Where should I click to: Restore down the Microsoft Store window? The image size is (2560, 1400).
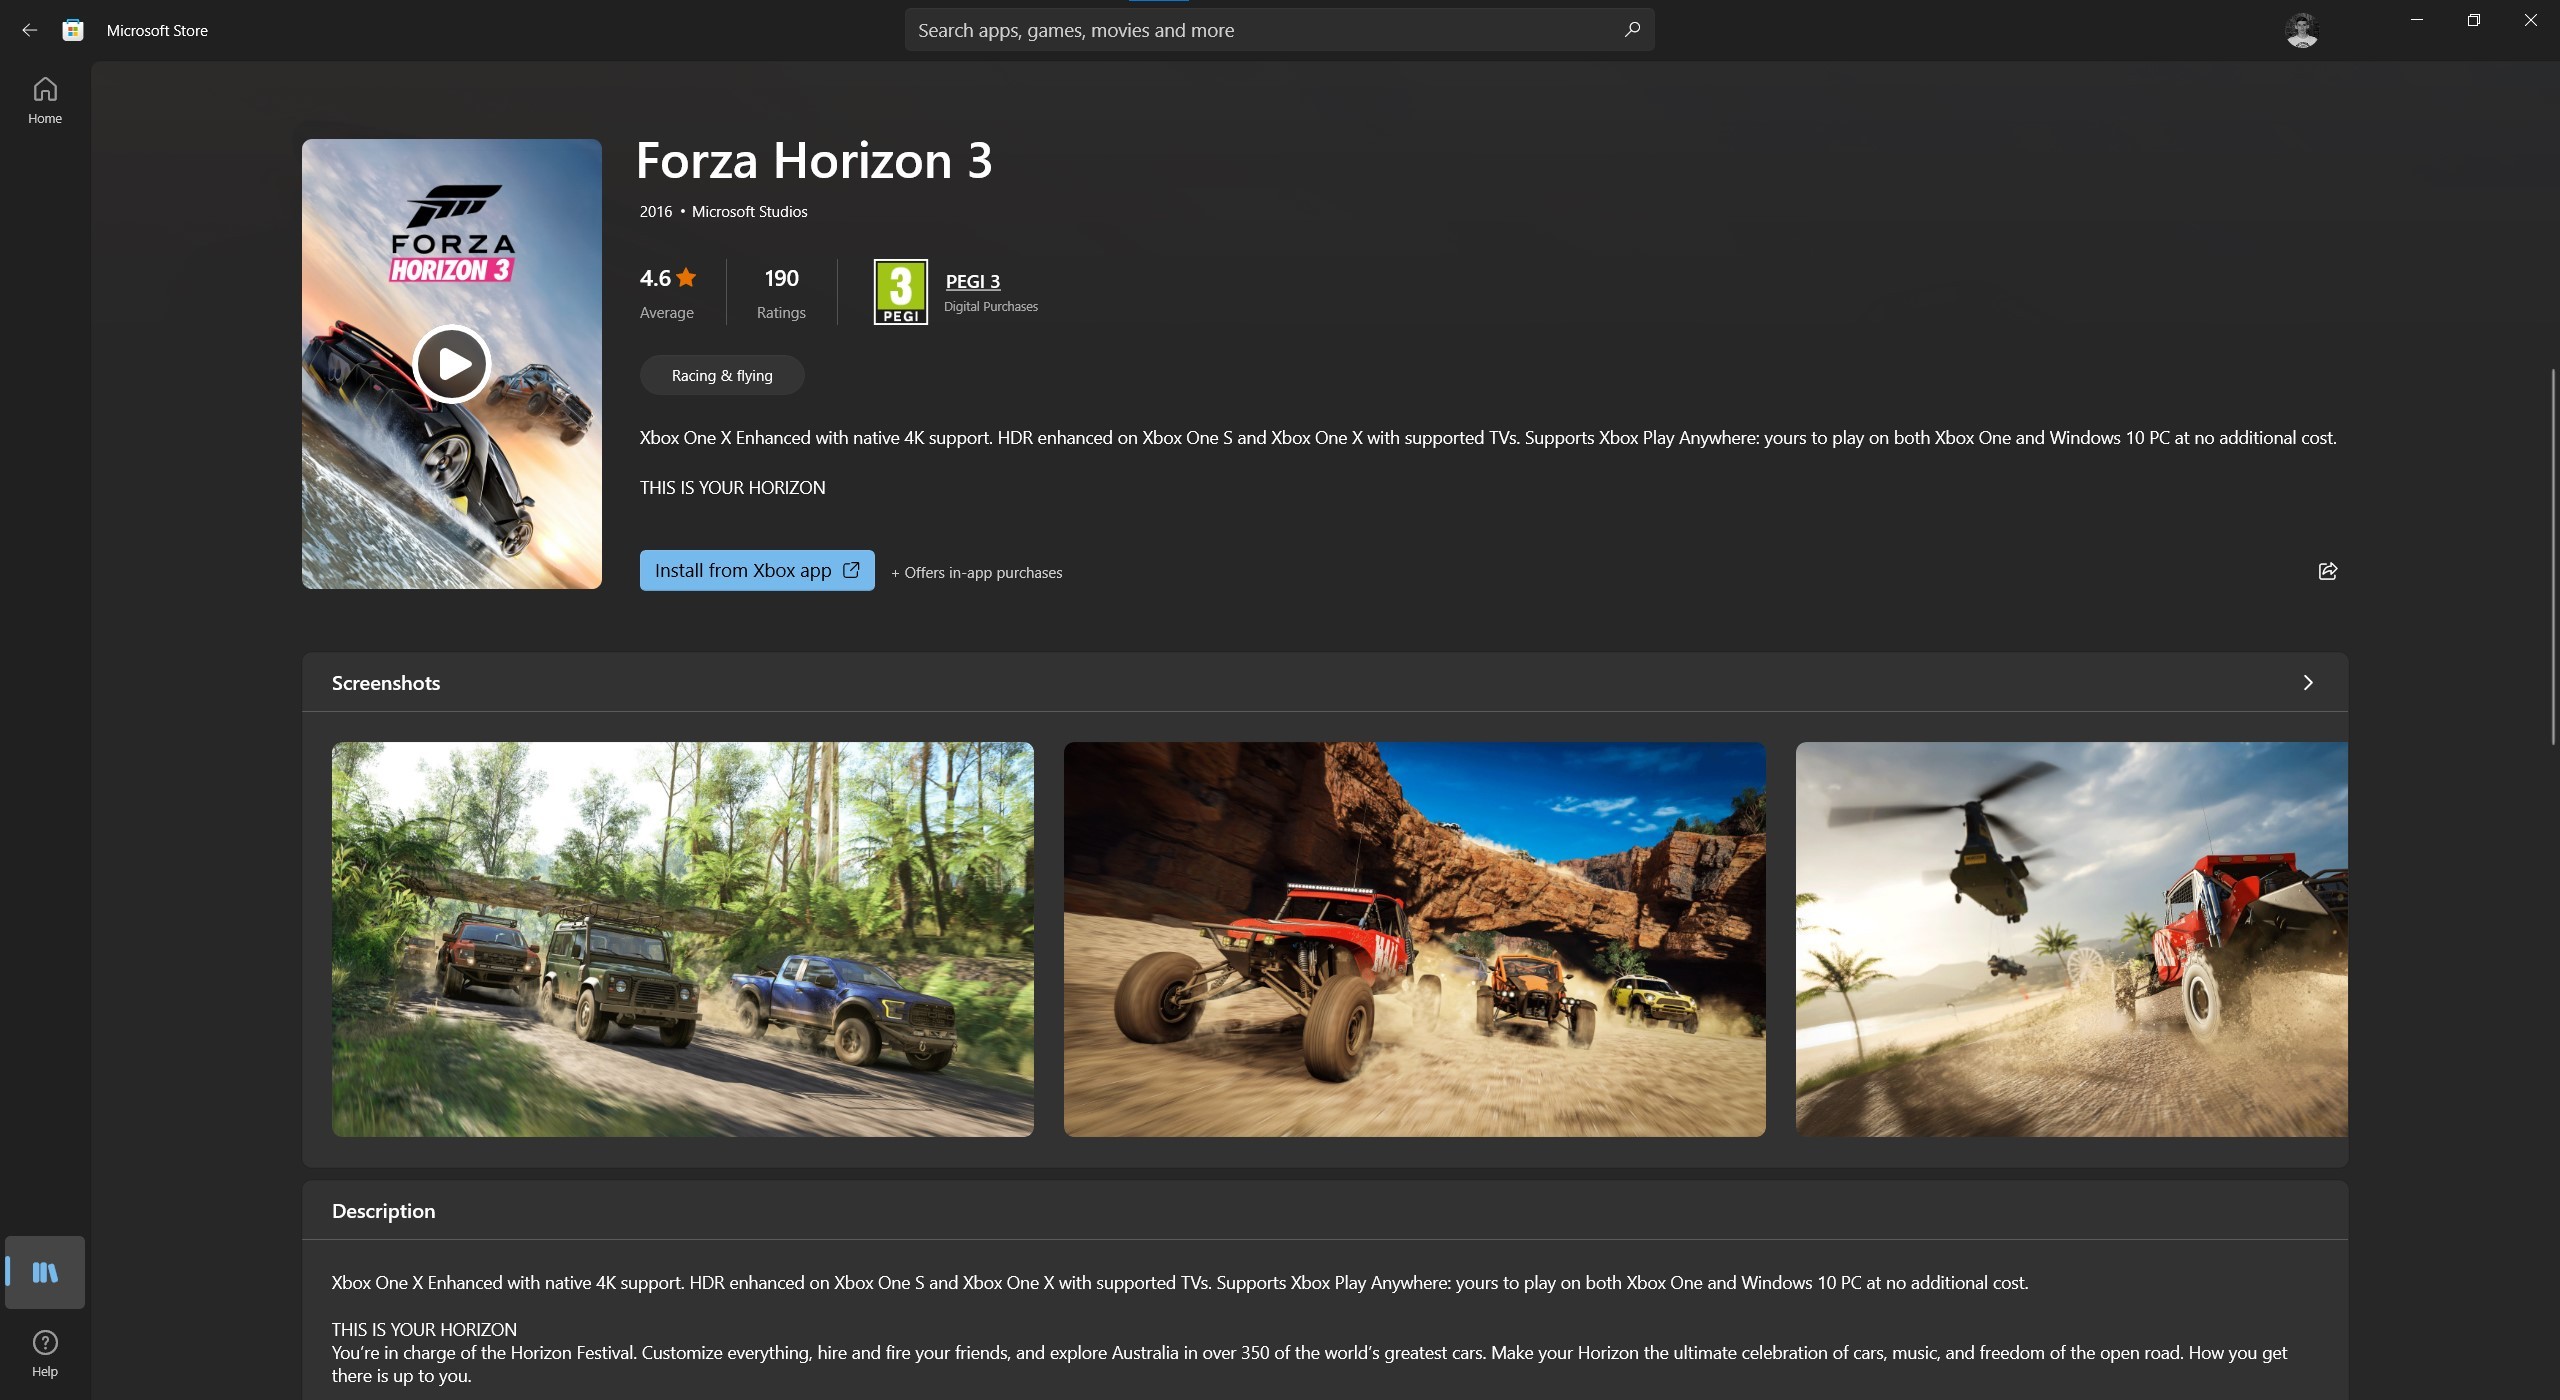[x=2474, y=20]
